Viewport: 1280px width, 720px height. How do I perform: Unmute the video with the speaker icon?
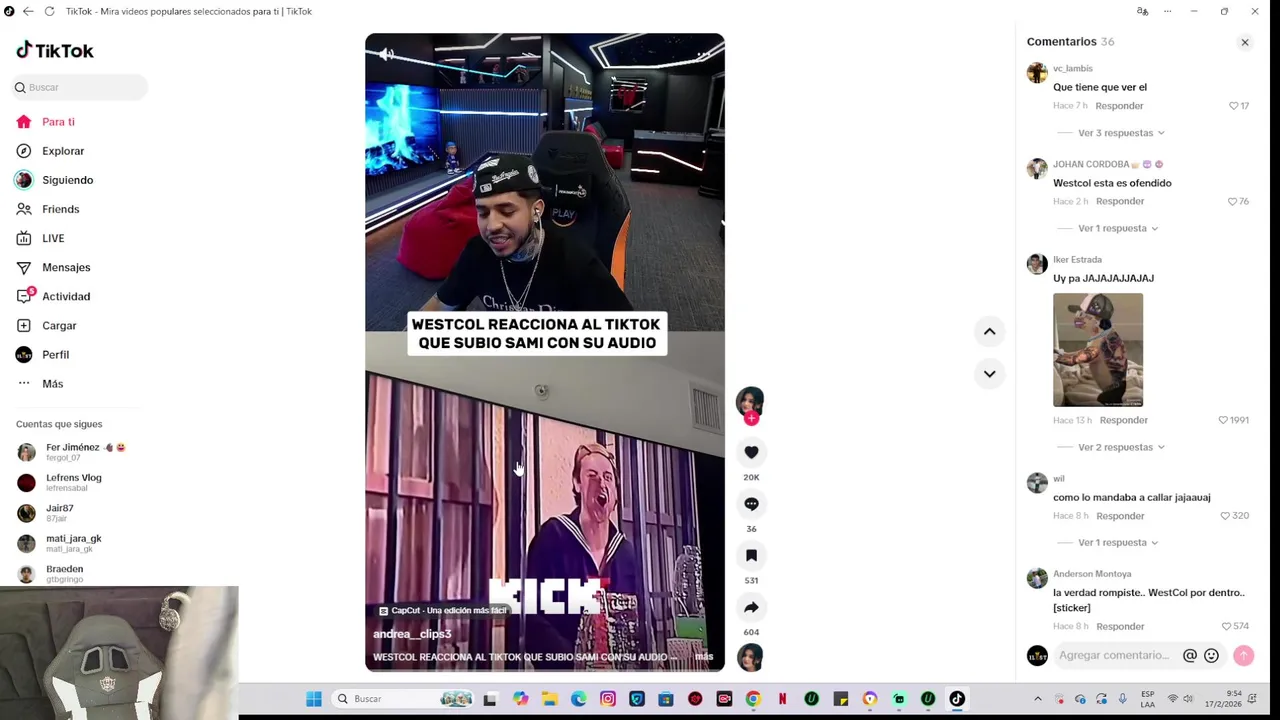[x=386, y=54]
